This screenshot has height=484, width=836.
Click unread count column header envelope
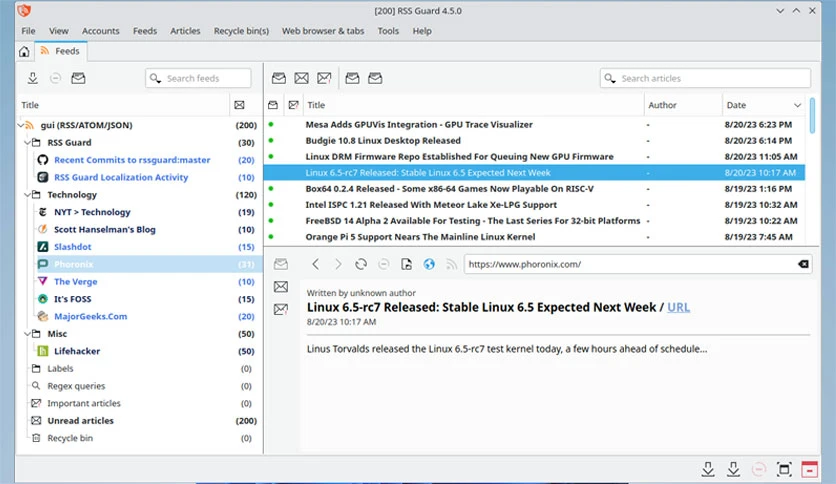tap(239, 105)
